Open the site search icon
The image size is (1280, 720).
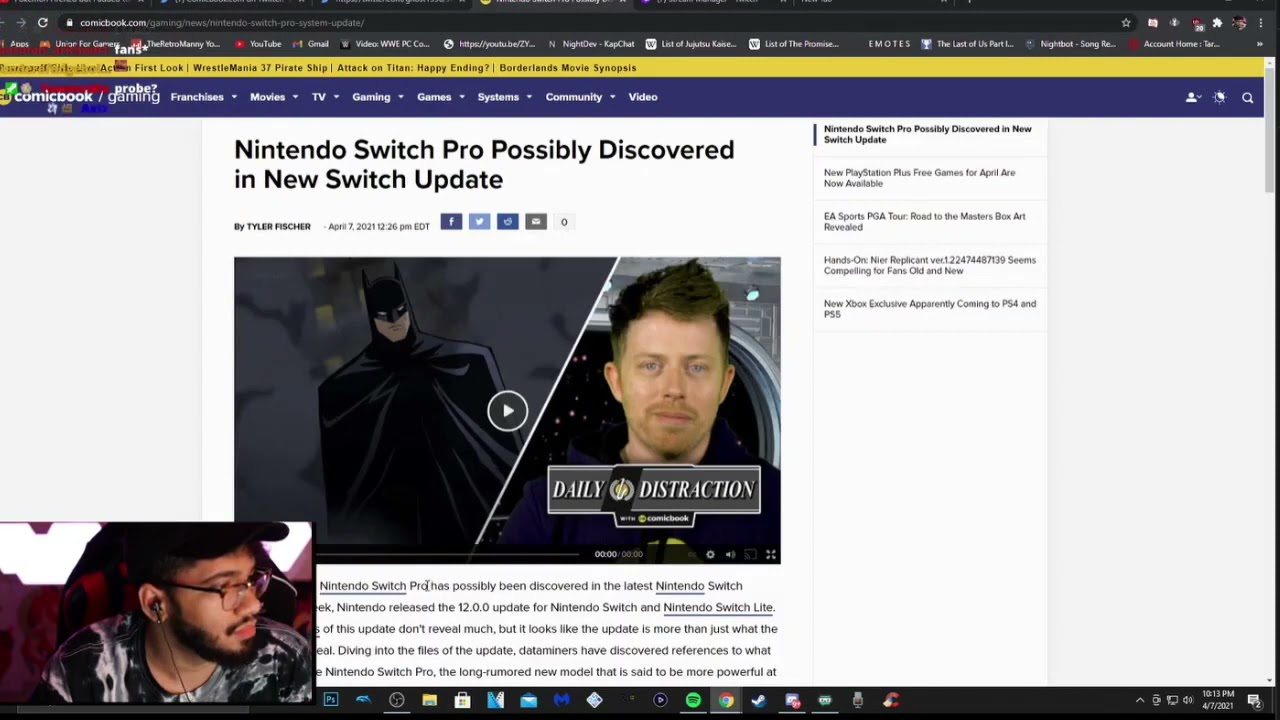(x=1247, y=97)
